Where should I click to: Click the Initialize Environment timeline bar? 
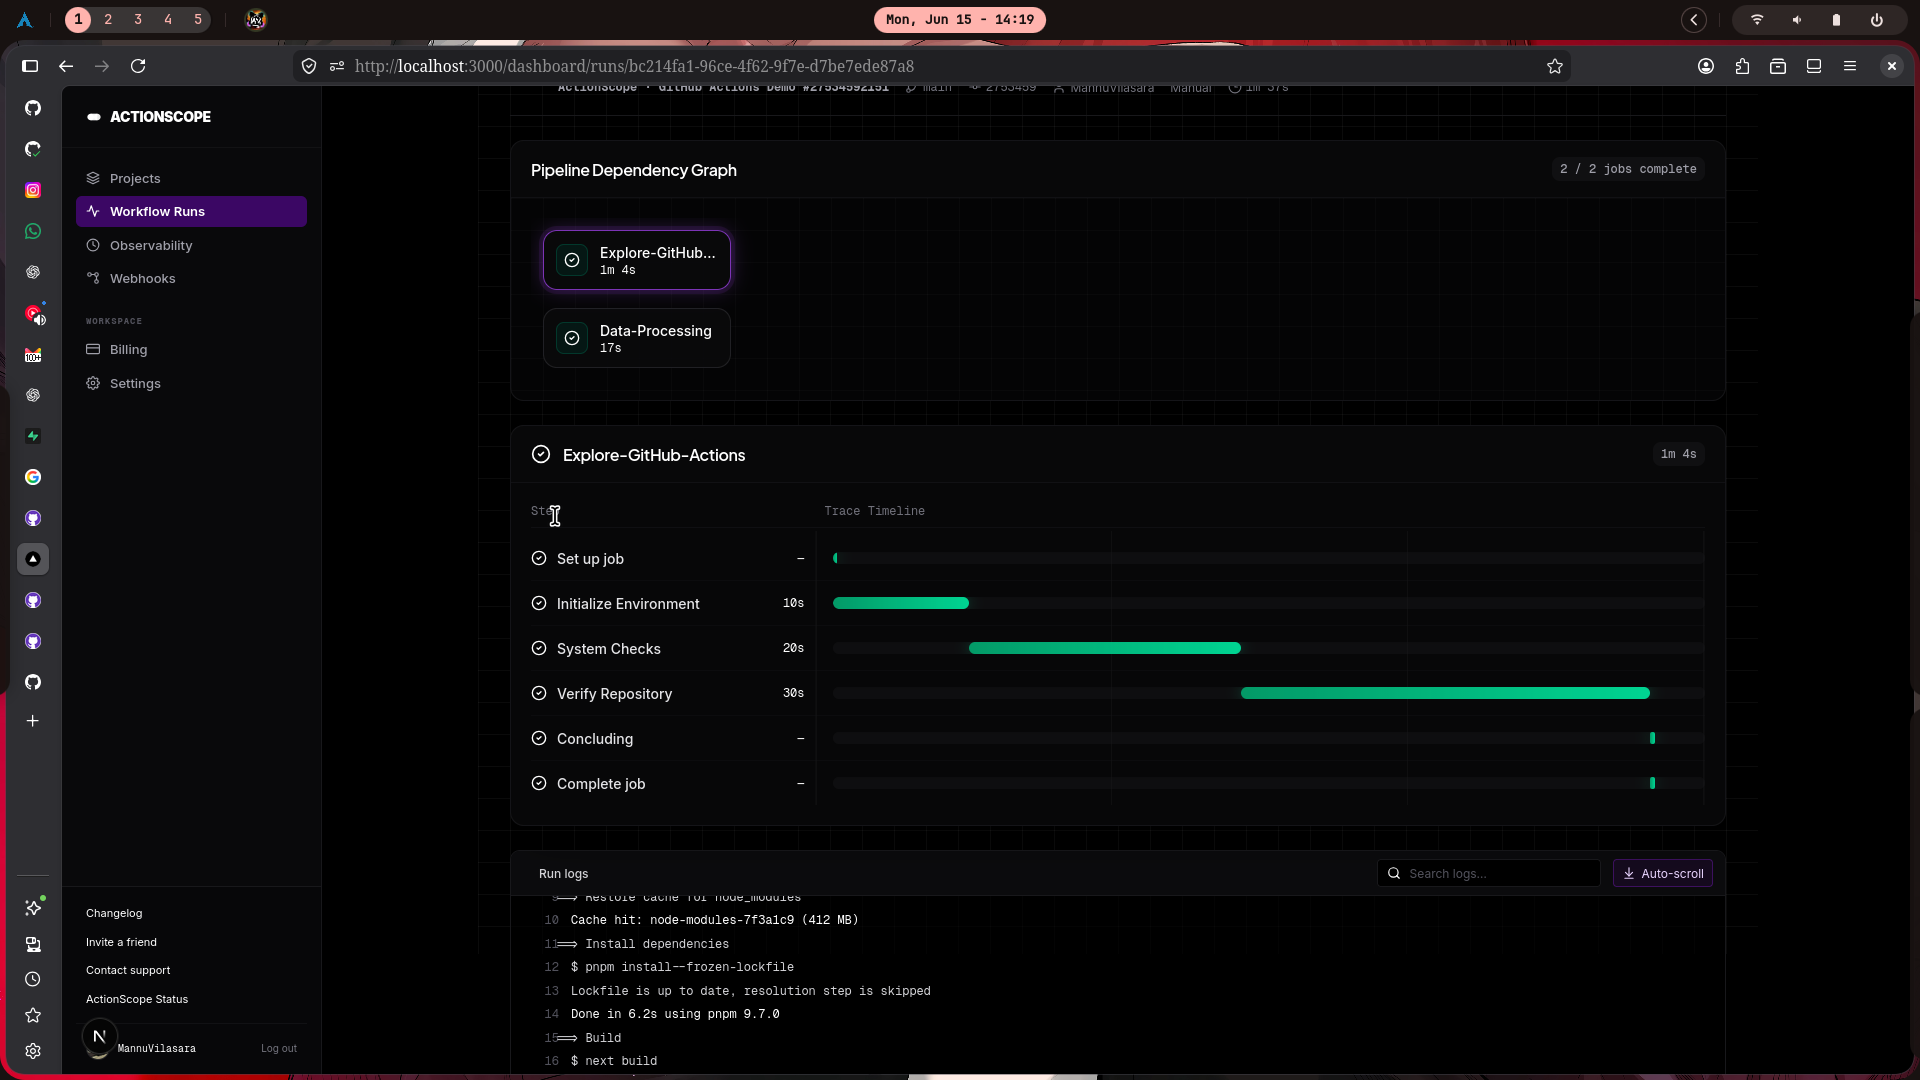click(901, 603)
